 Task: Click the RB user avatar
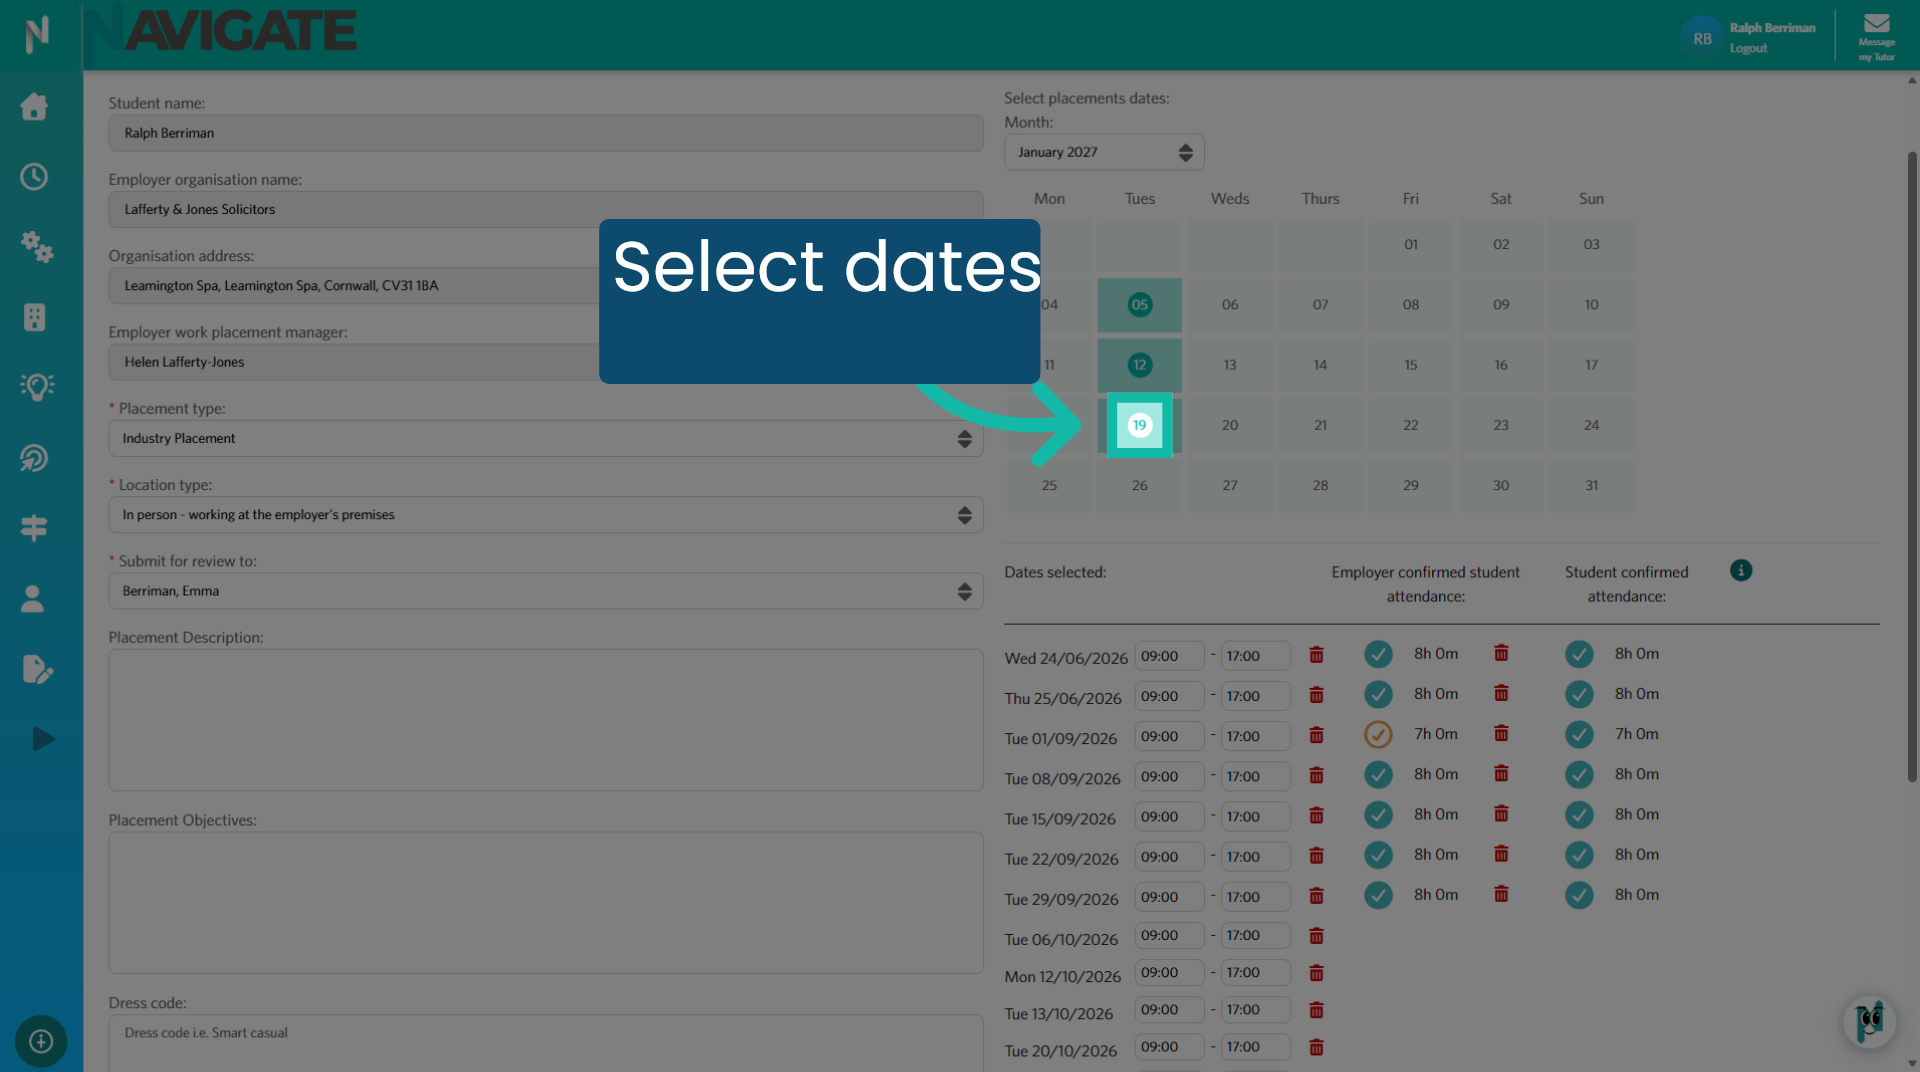(x=1701, y=38)
